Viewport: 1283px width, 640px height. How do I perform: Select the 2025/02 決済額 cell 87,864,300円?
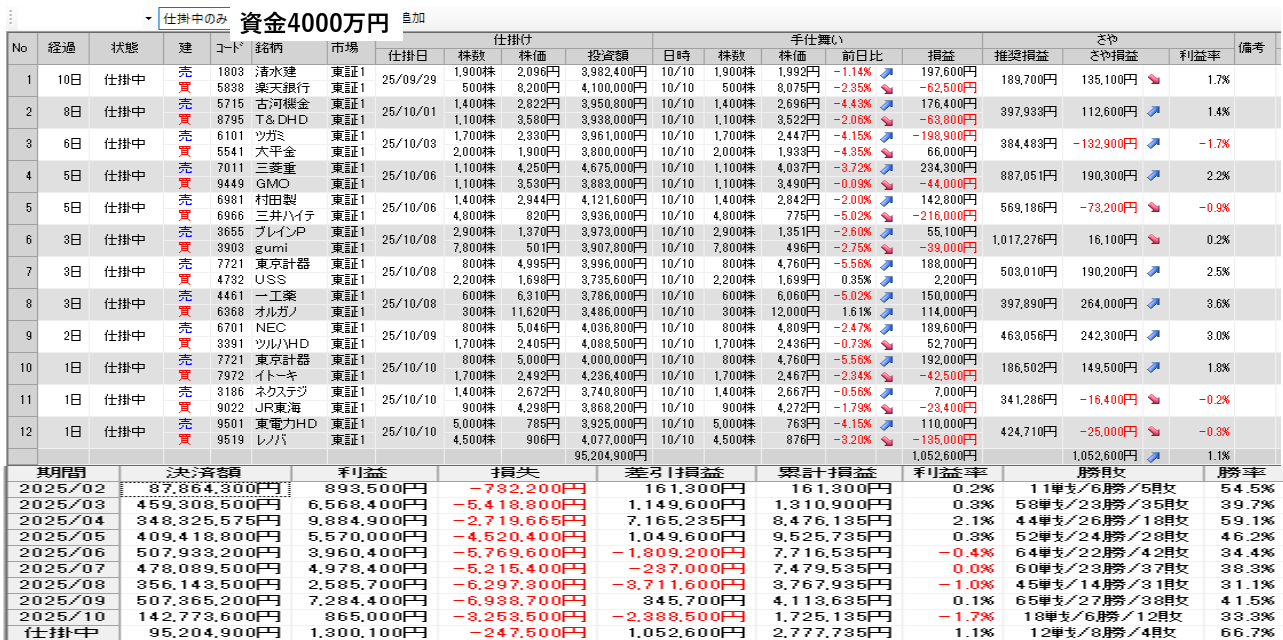pos(206,489)
